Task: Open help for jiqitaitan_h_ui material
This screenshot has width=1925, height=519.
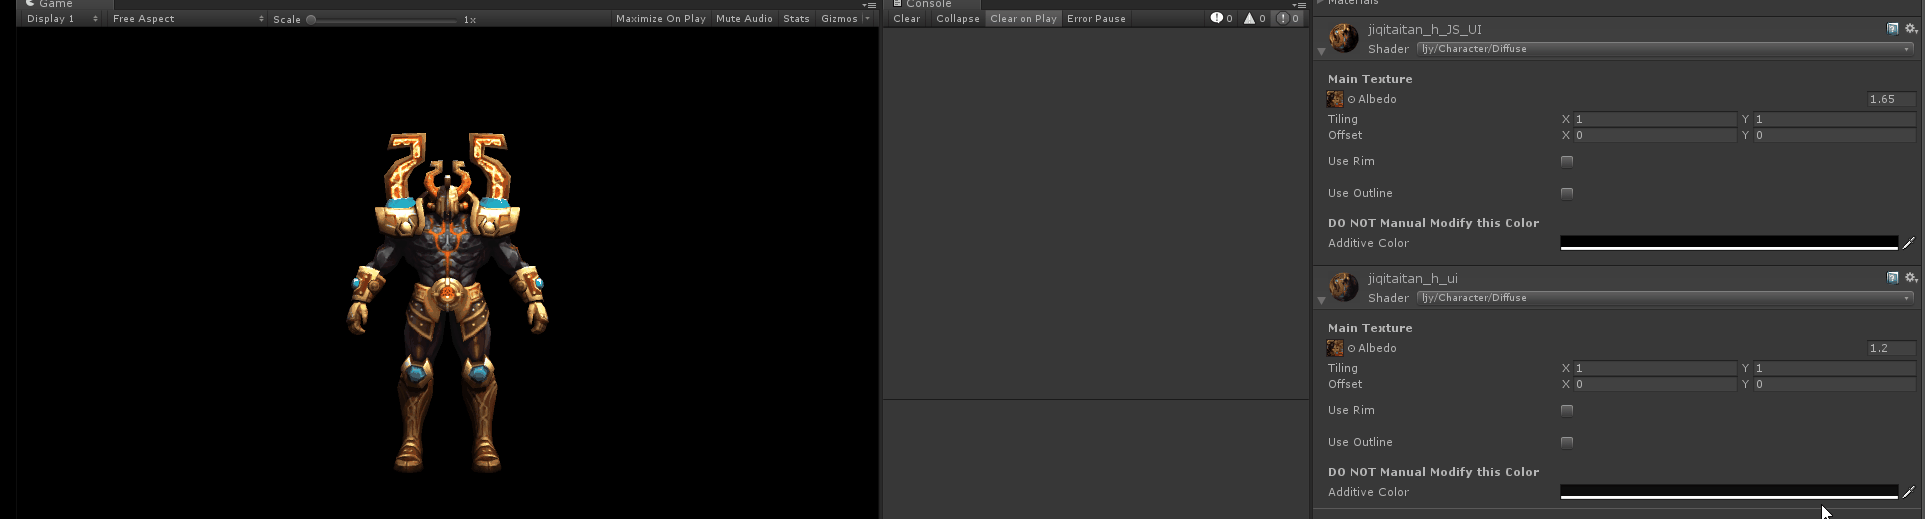Action: [x=1893, y=277]
